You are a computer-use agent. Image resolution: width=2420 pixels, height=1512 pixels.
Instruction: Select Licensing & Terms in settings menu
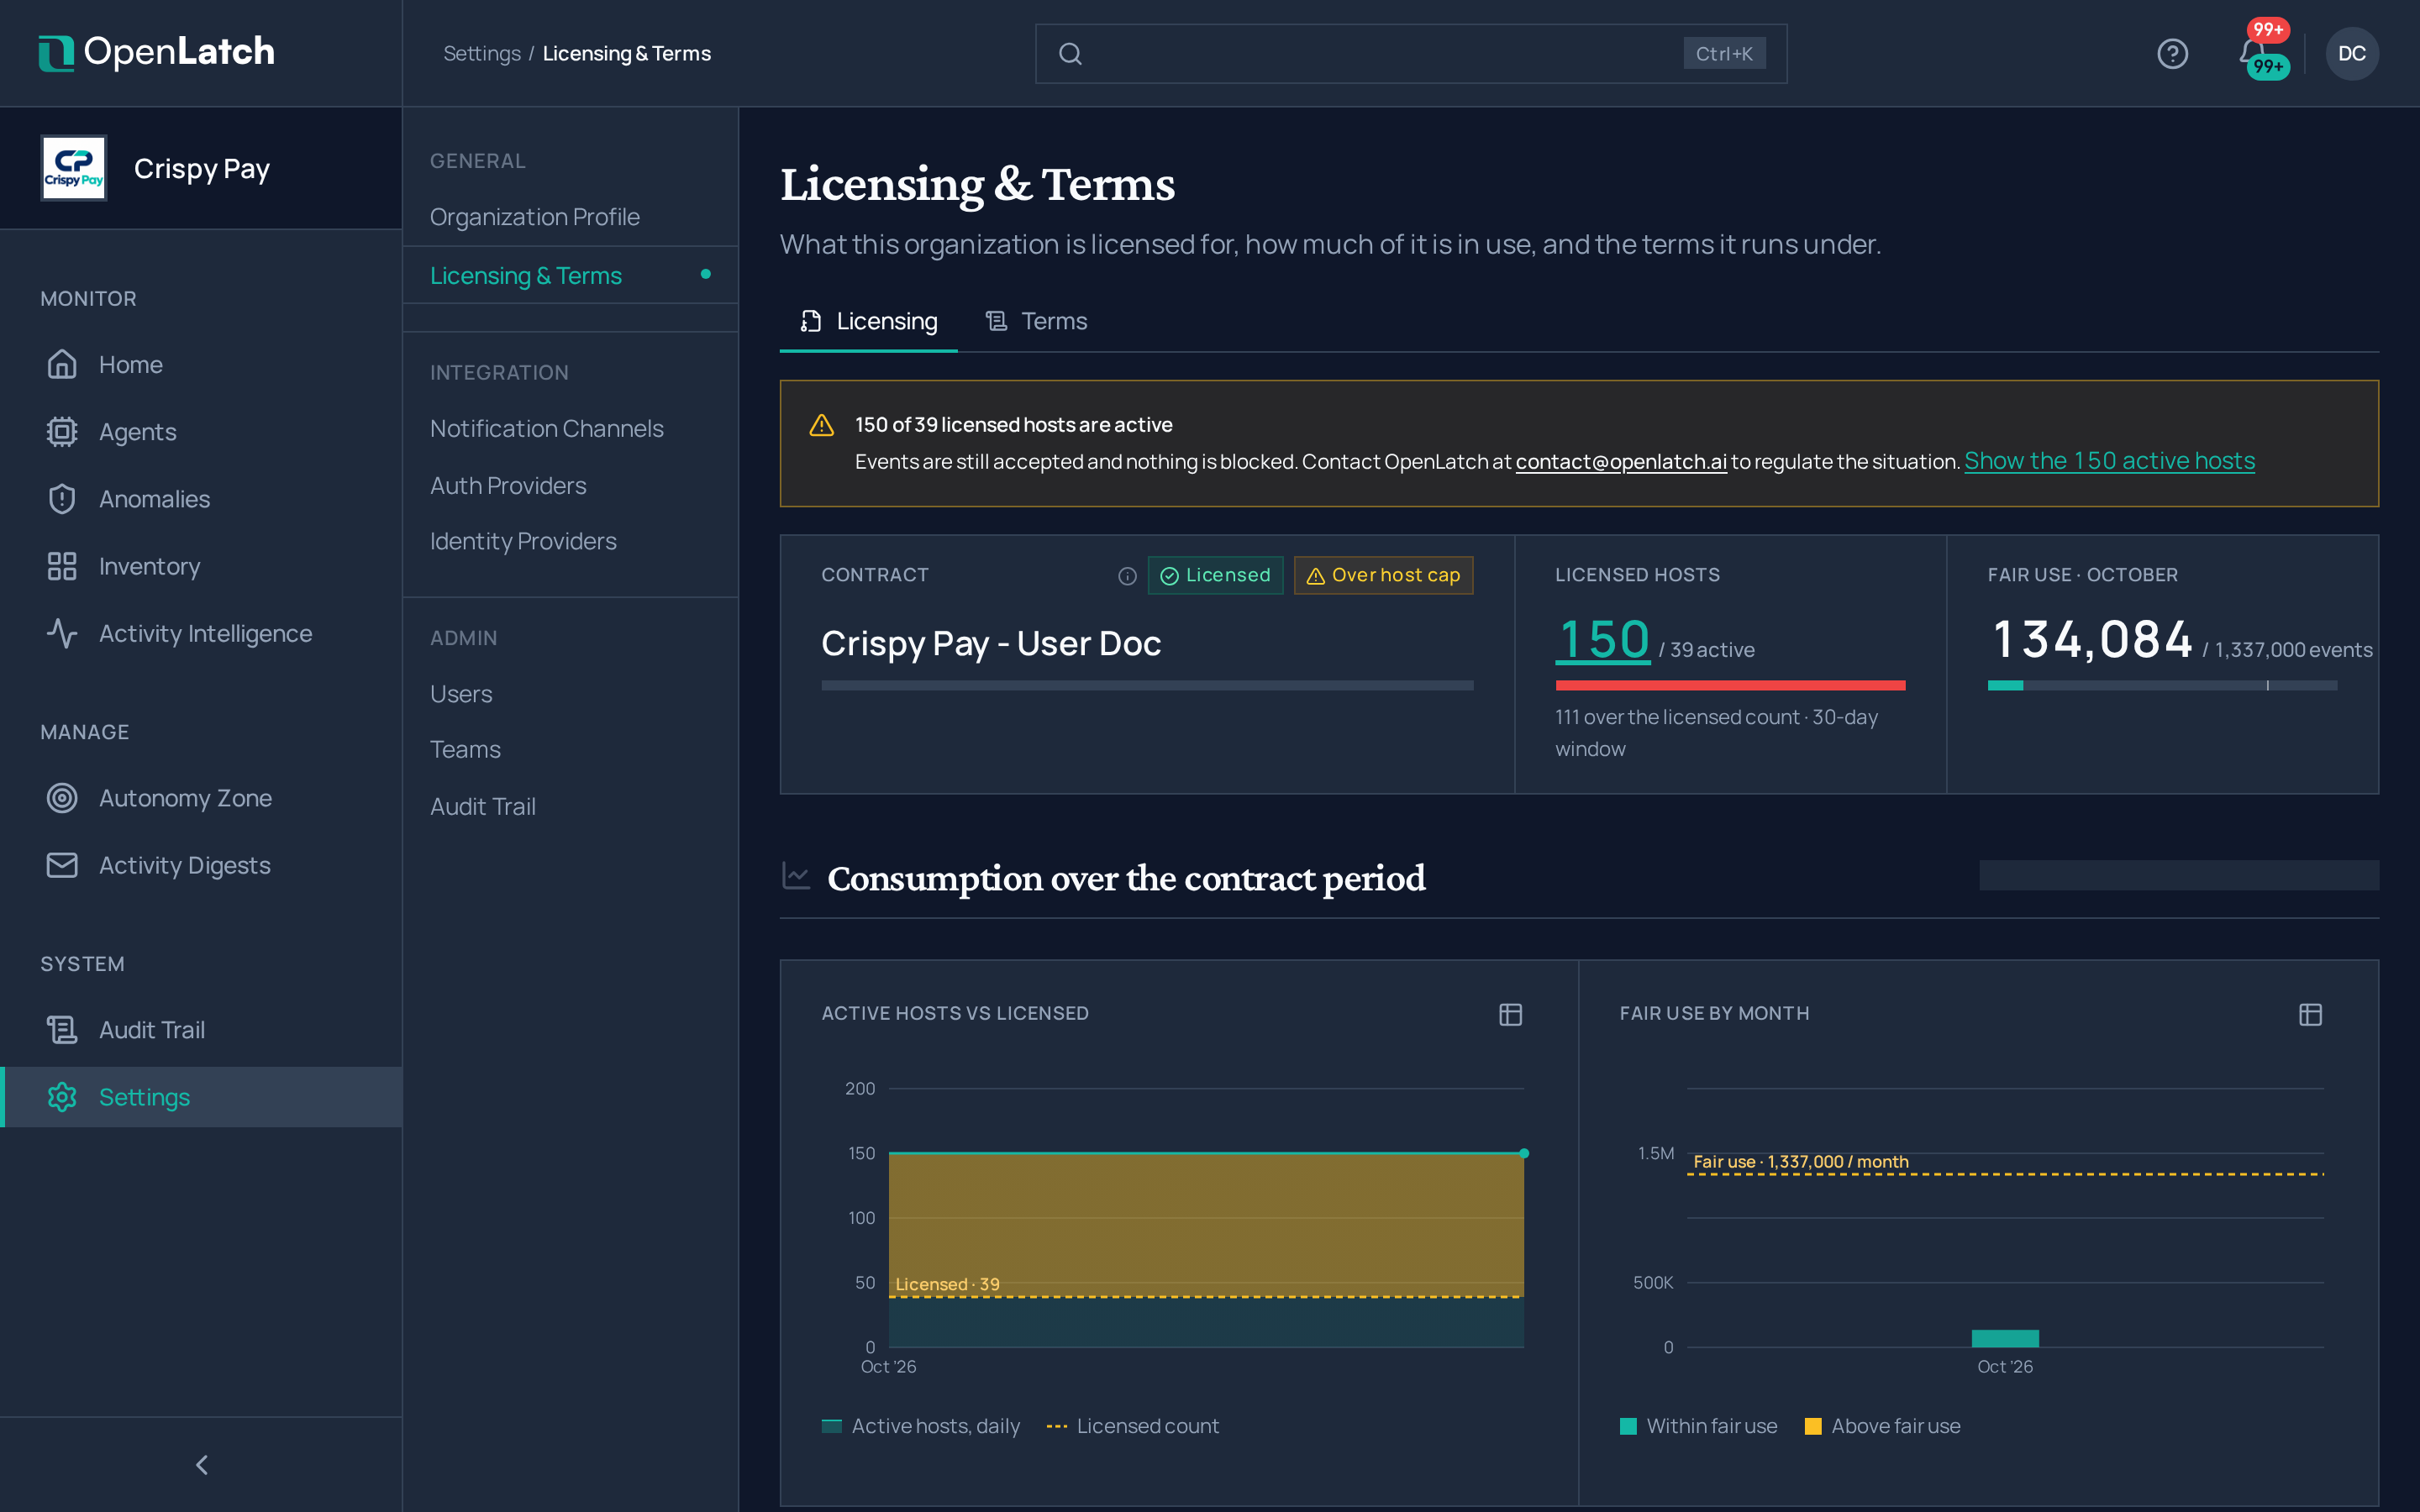tap(570, 275)
